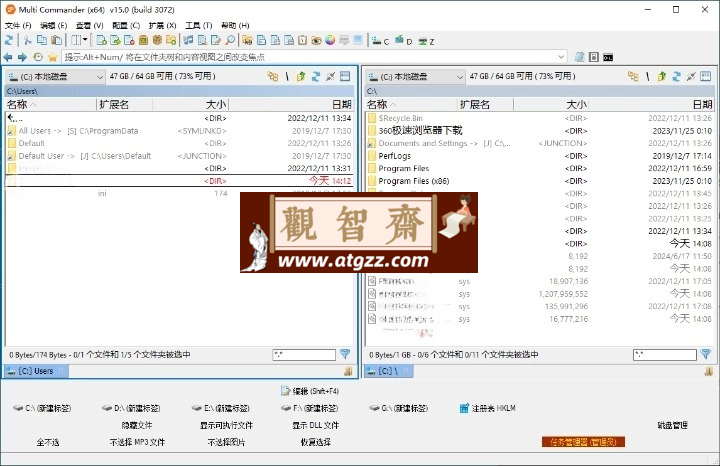Select the Default folder row
Image resolution: width=720 pixels, height=466 pixels.
click(180, 143)
